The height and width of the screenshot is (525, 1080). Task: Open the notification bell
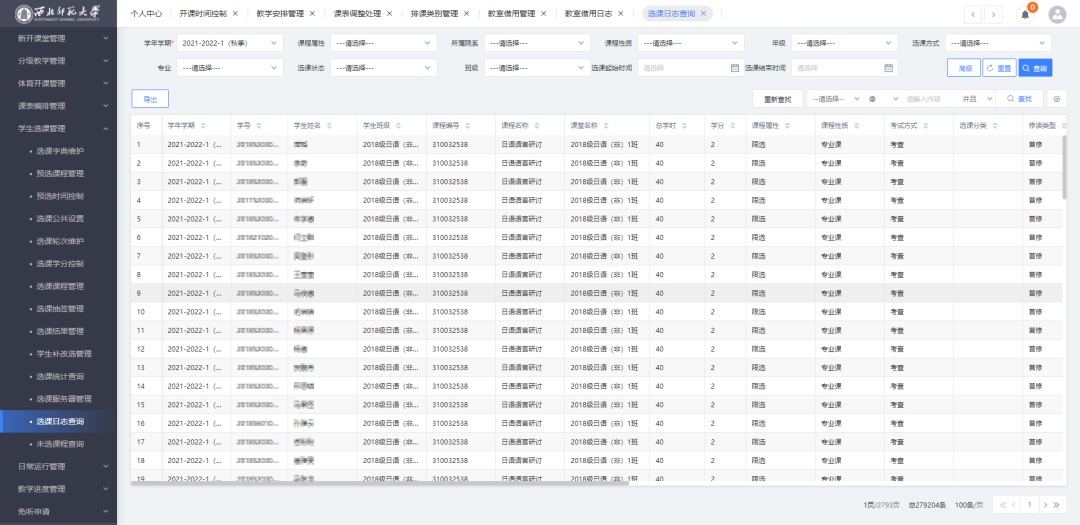pos(1025,14)
